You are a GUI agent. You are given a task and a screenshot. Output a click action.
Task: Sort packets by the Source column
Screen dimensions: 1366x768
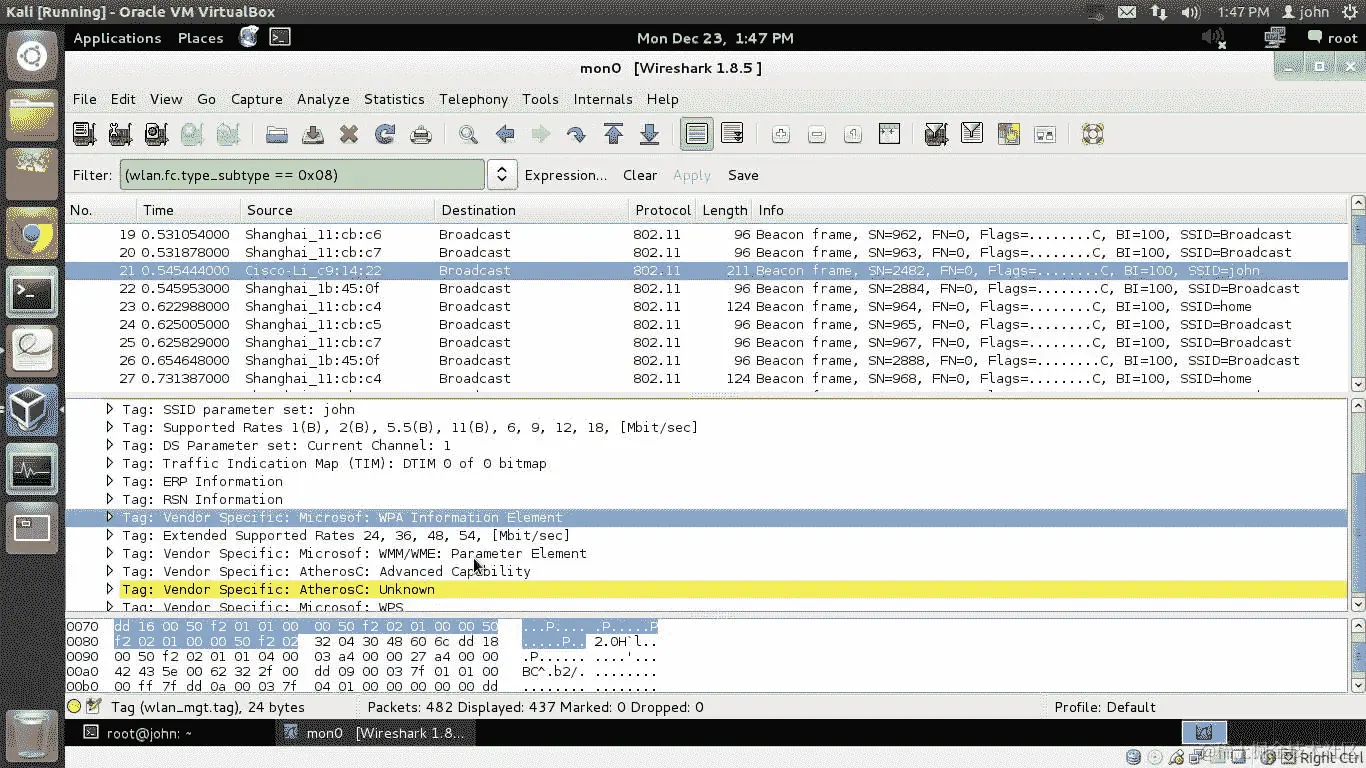pos(338,210)
